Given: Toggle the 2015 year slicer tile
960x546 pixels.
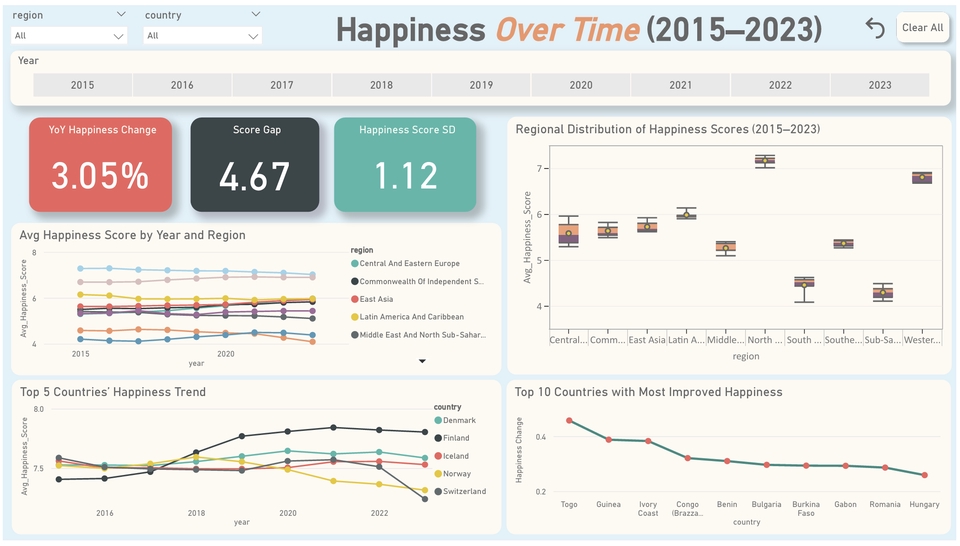Looking at the screenshot, I should point(82,85).
